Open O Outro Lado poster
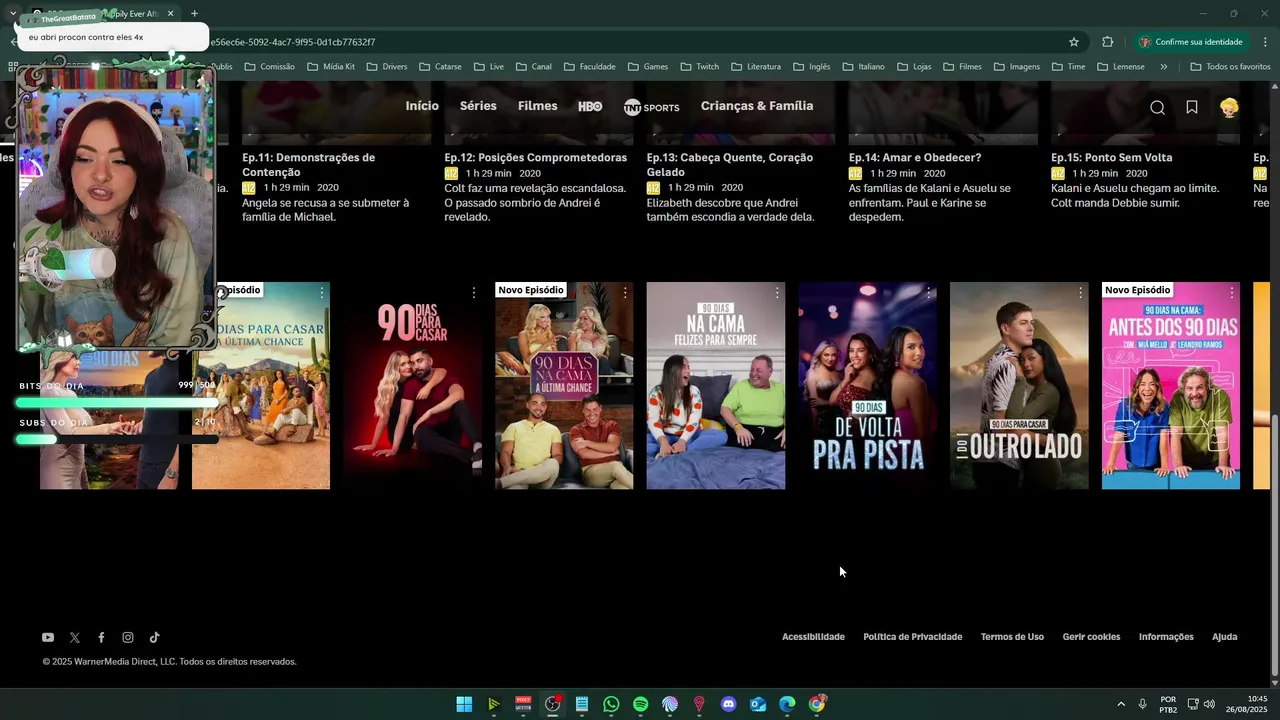This screenshot has height=720, width=1280. coord(1019,385)
